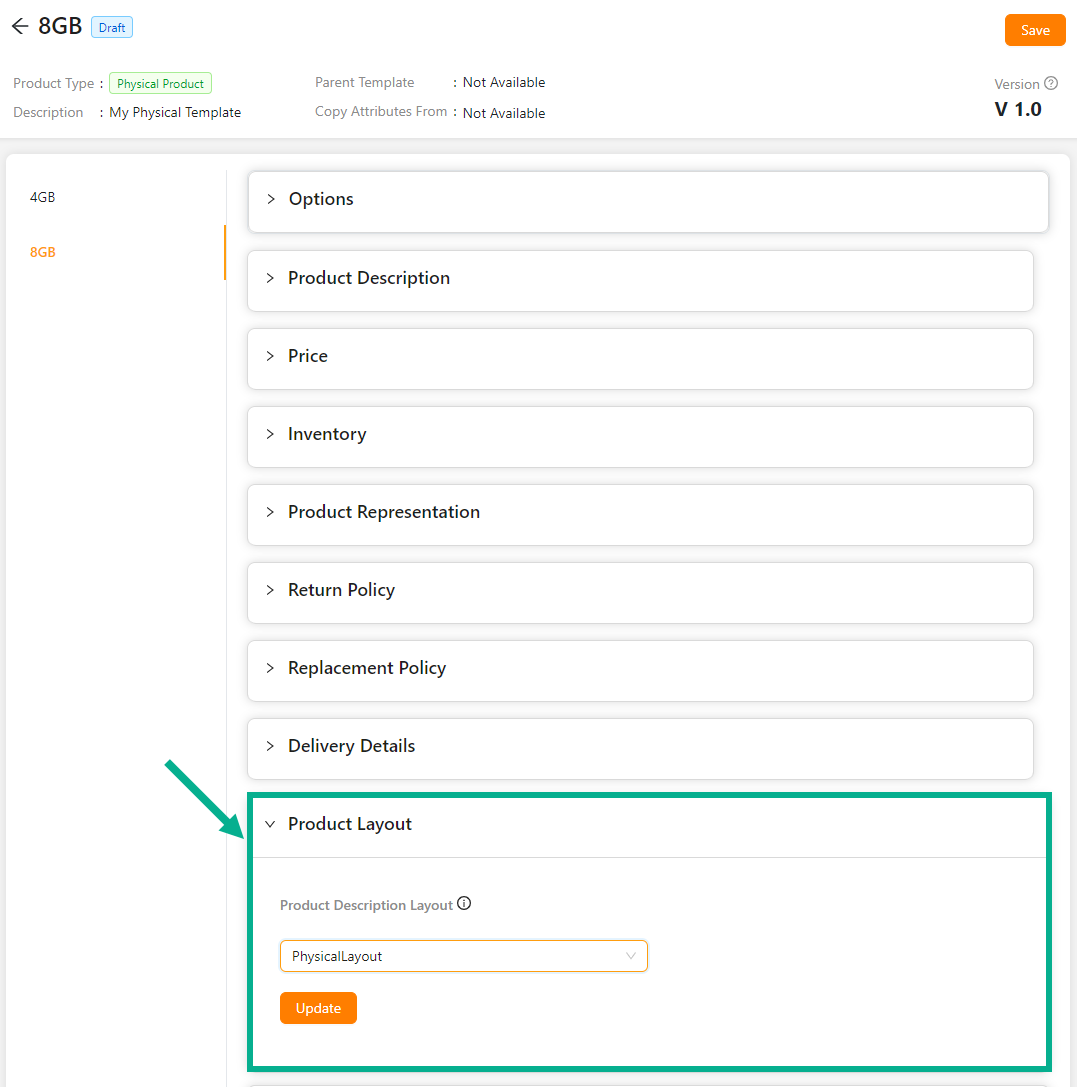Open the PhysicalLayout dropdown
Screen dimensions: 1077x1087
point(463,956)
